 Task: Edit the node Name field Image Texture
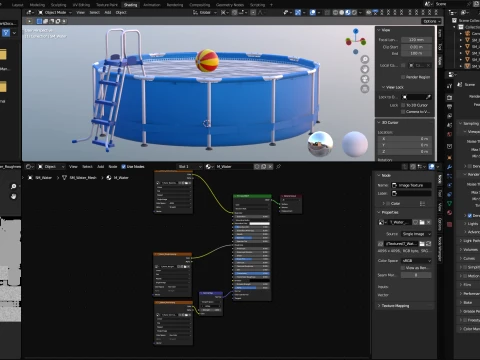[x=411, y=185]
